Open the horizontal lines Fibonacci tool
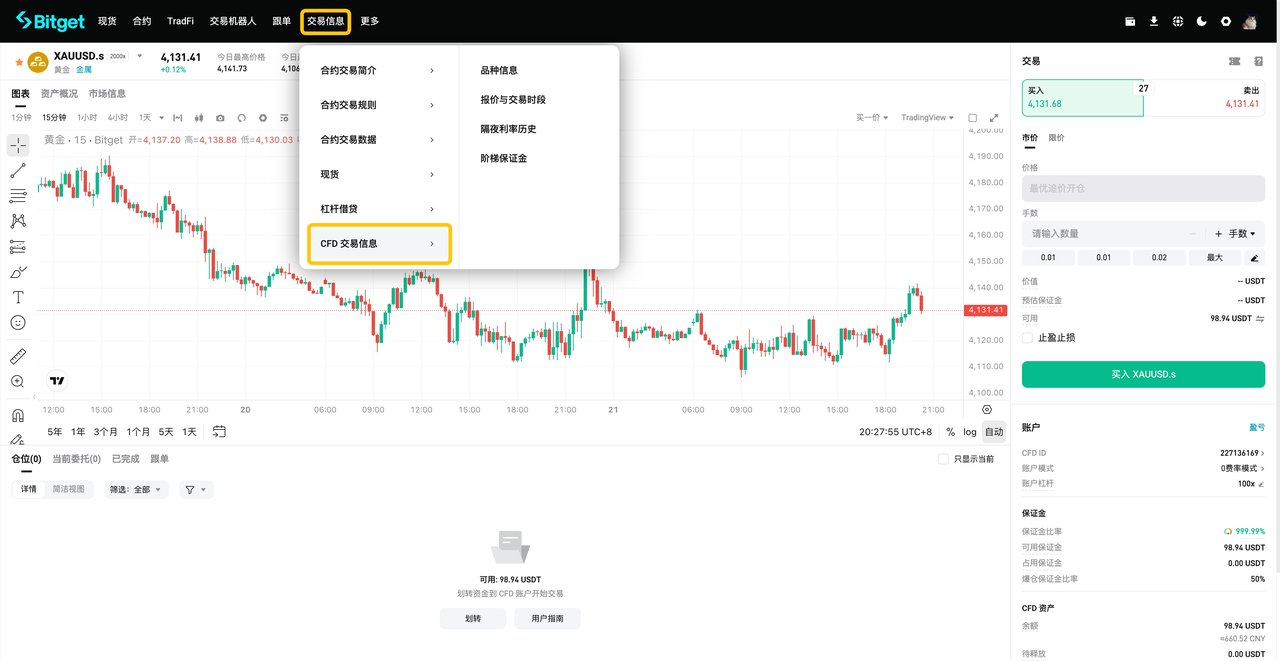The height and width of the screenshot is (661, 1280). (x=18, y=196)
